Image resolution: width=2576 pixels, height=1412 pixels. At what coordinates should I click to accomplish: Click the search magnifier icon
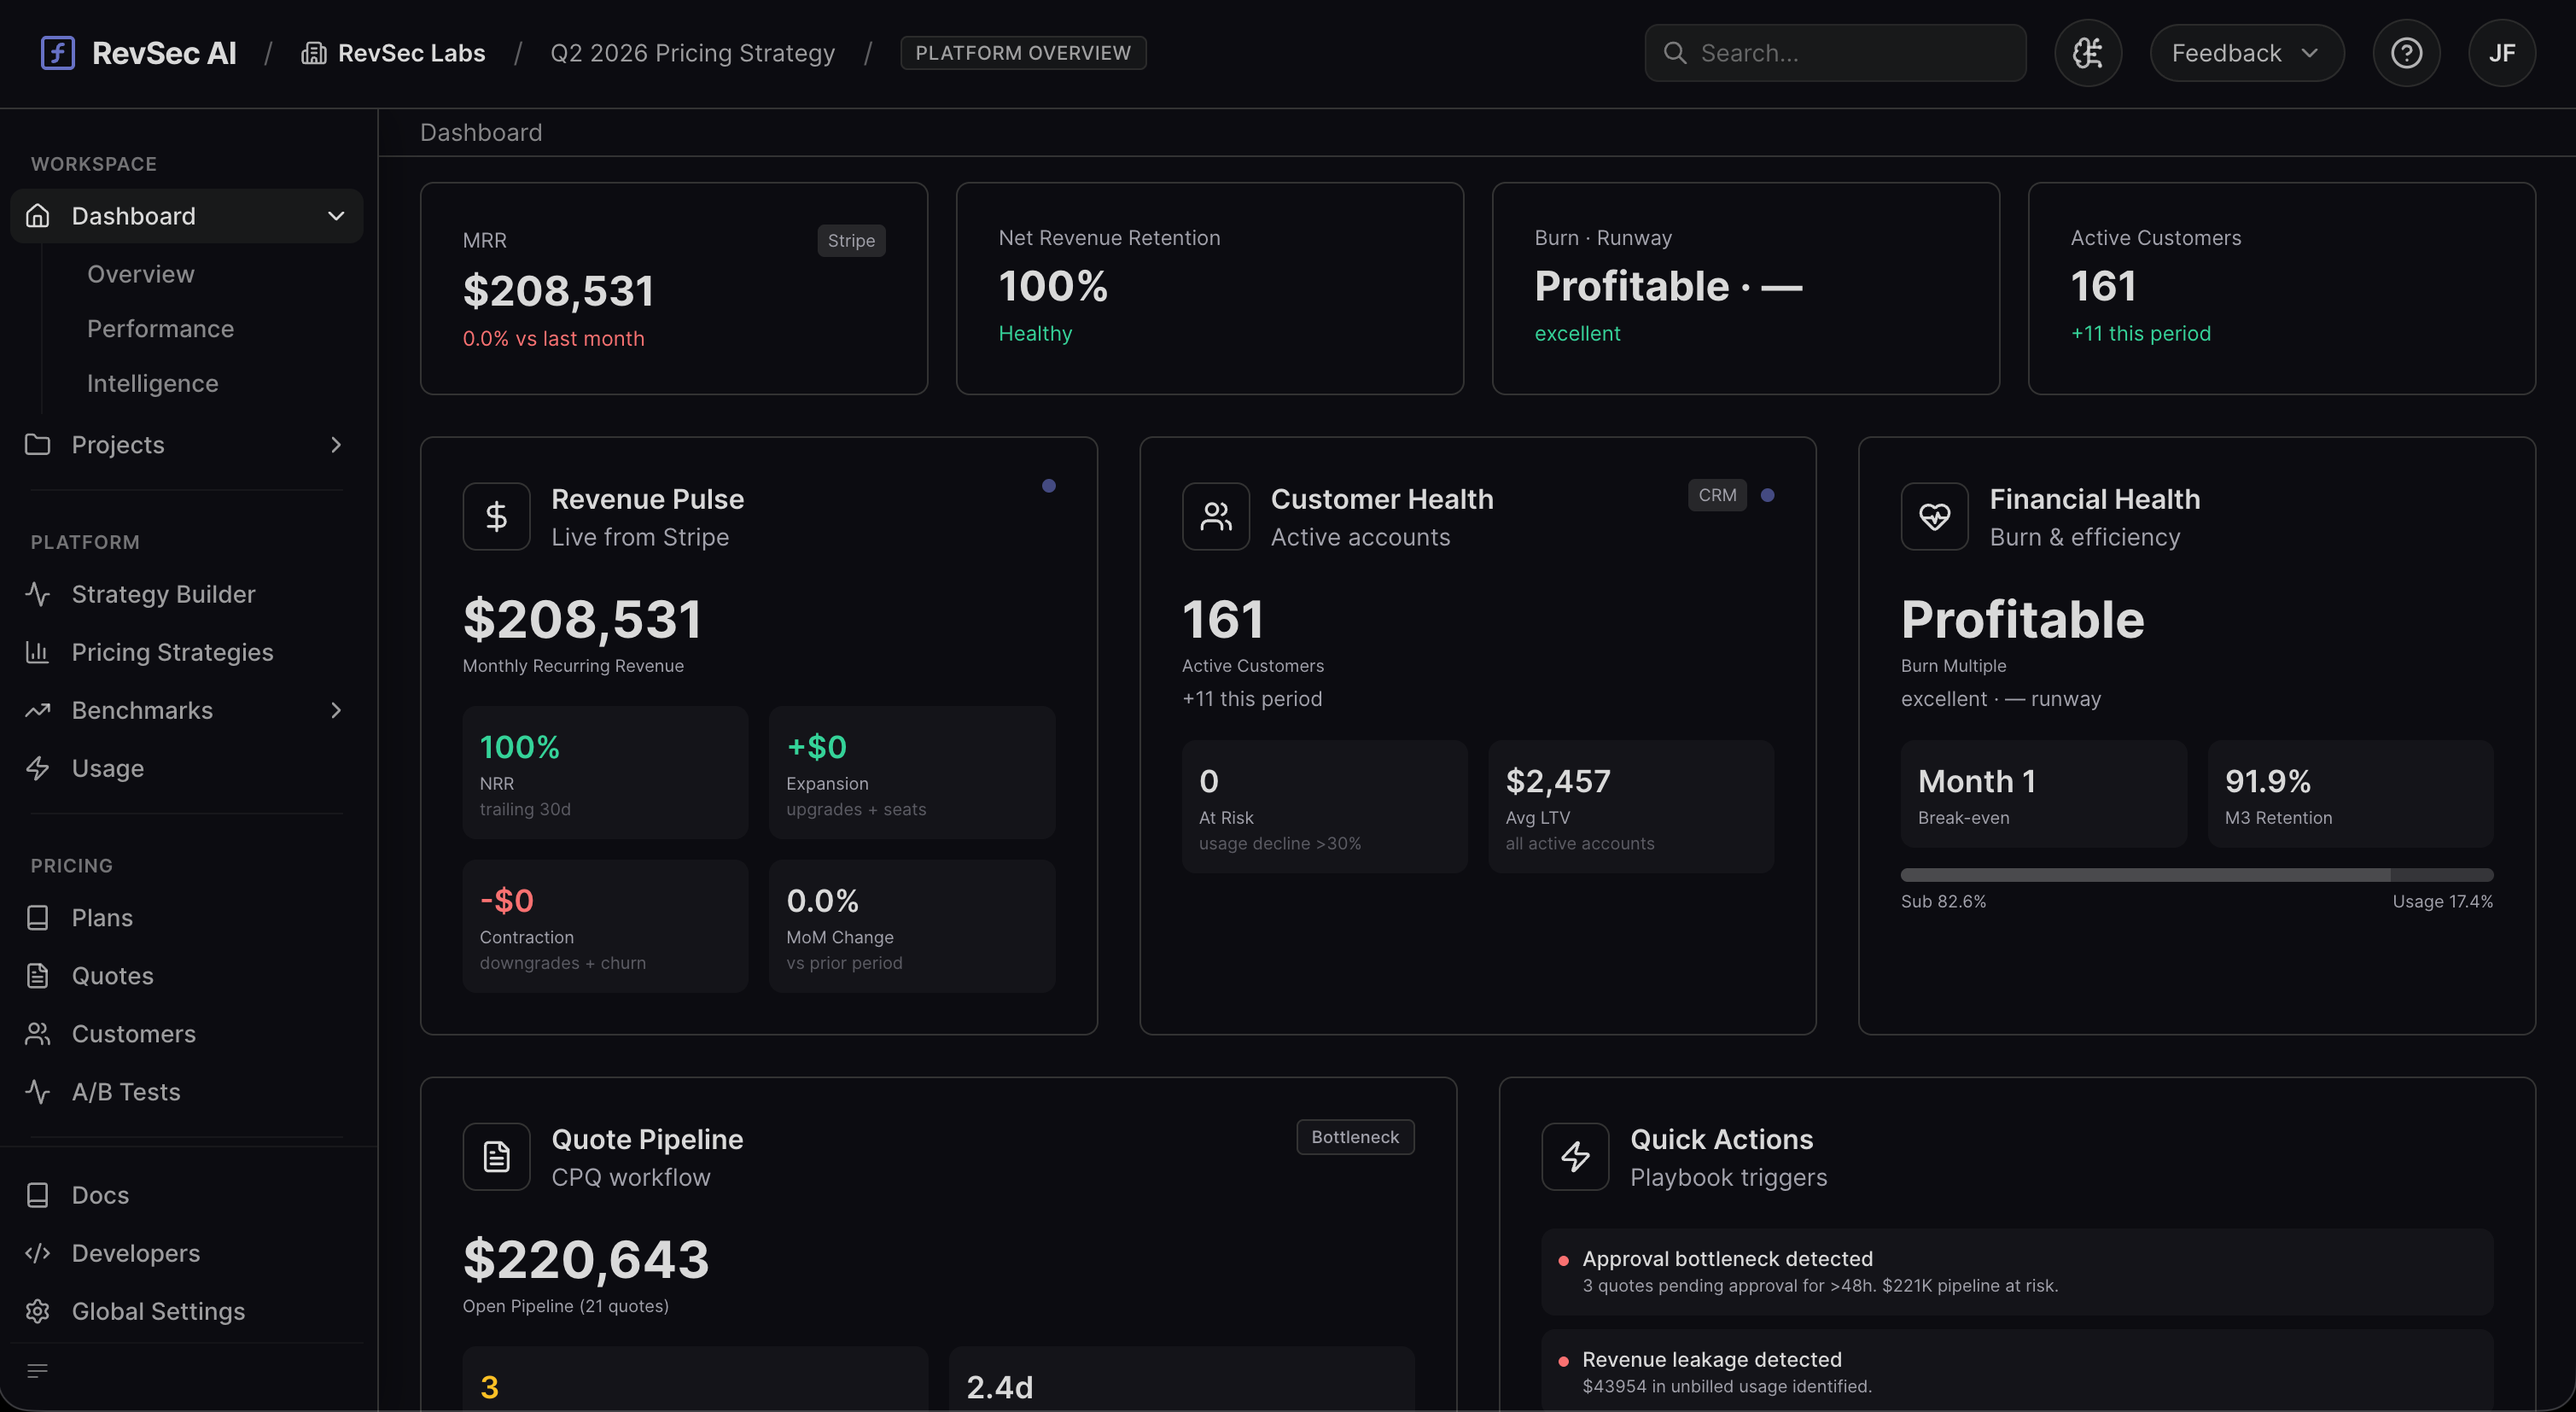(x=1675, y=53)
